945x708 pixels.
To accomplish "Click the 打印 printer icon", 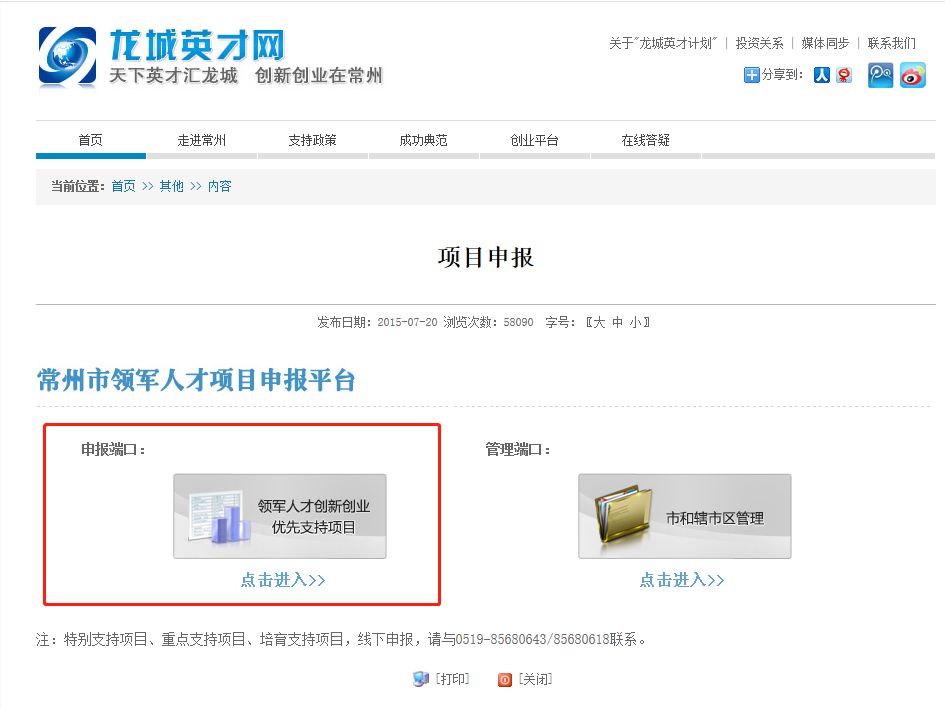I will [x=421, y=678].
